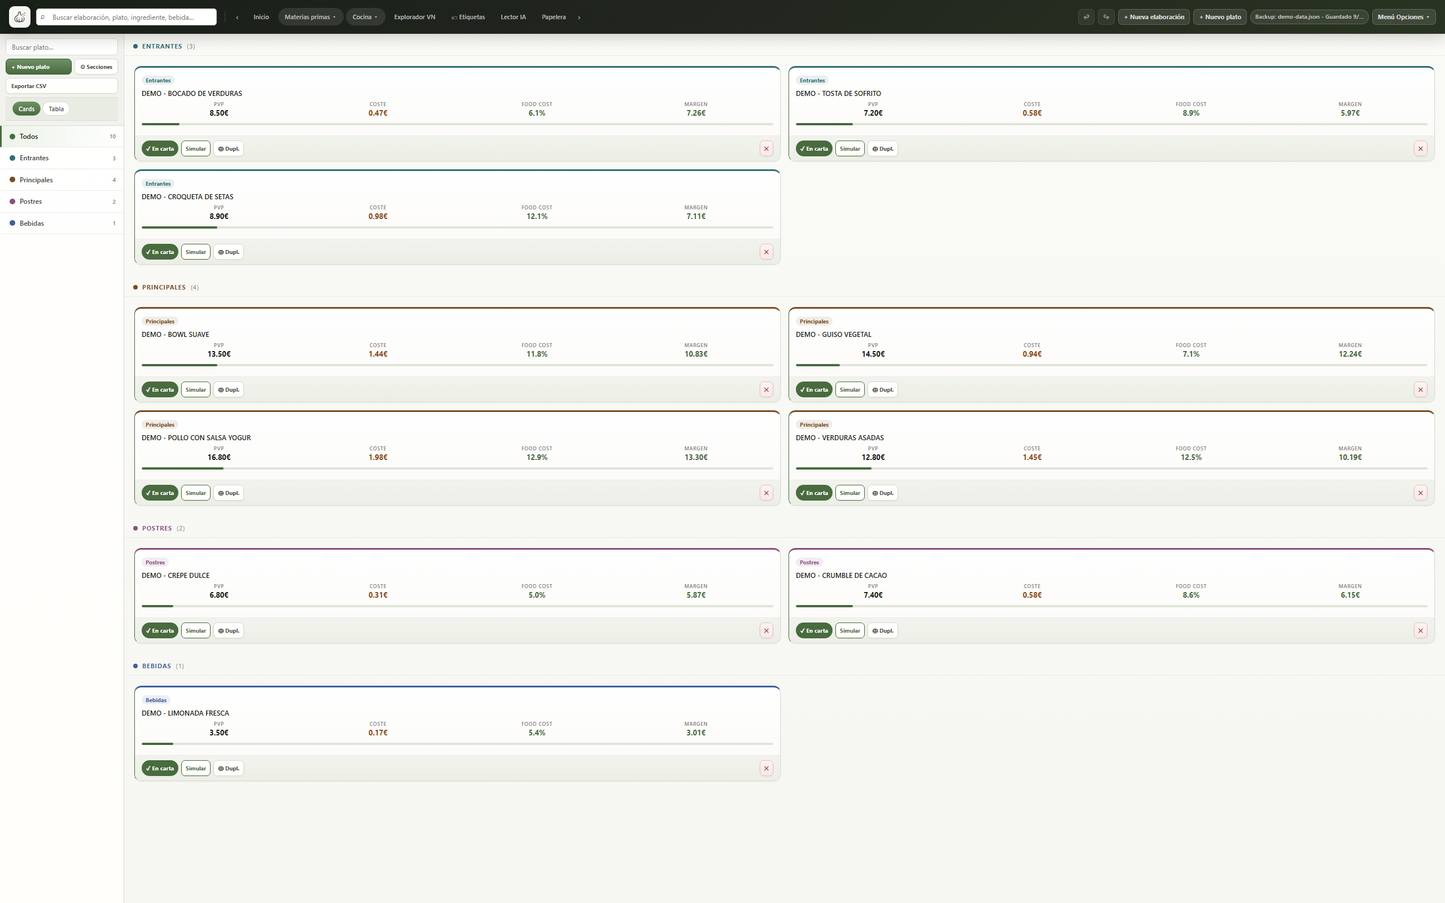Image resolution: width=1445 pixels, height=903 pixels.
Task: Open the Menú Opciones dropdown
Action: click(1403, 17)
